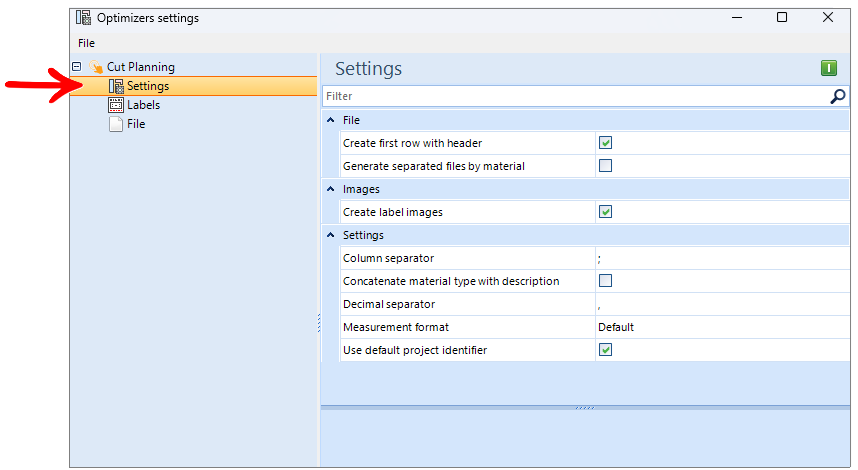Viewport: 858px width, 470px height.
Task: Toggle Create first row with header checkbox
Action: (x=605, y=143)
